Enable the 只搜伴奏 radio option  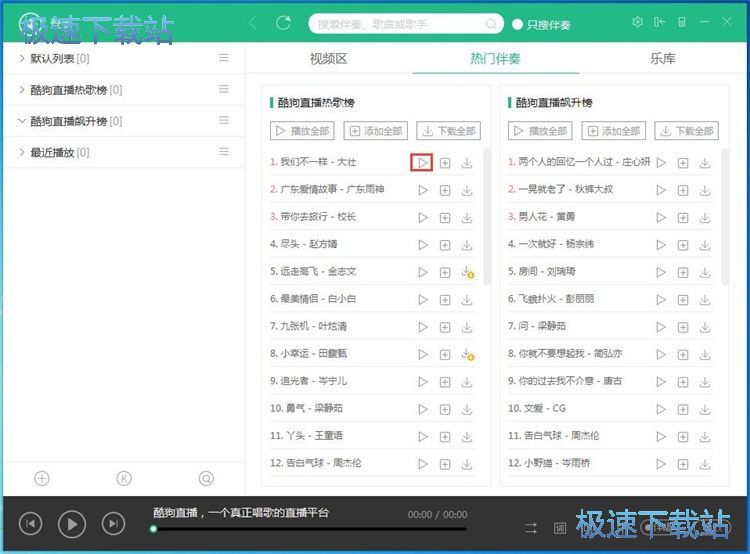518,24
